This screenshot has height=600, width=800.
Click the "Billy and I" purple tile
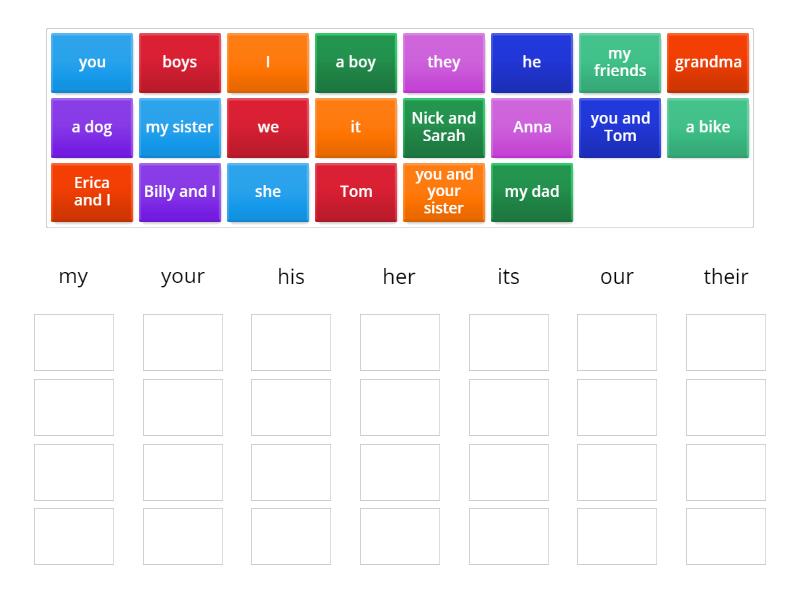(179, 191)
